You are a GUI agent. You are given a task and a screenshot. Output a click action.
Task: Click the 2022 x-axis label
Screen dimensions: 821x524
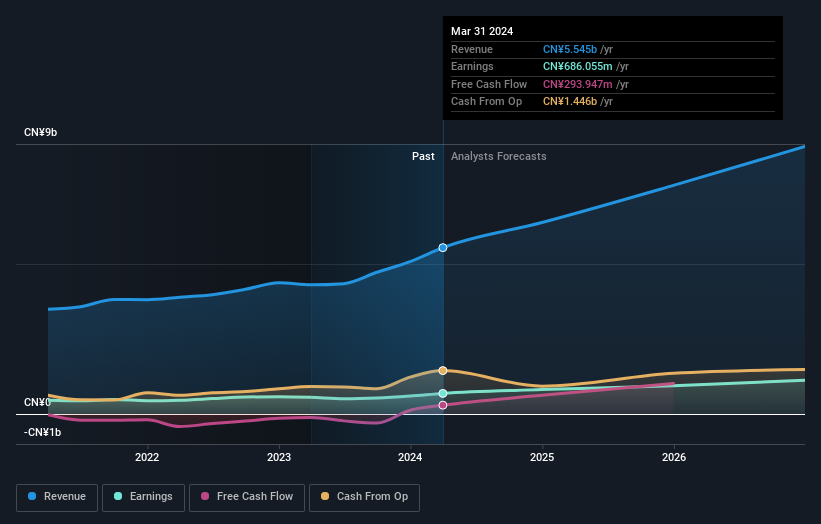click(x=147, y=457)
